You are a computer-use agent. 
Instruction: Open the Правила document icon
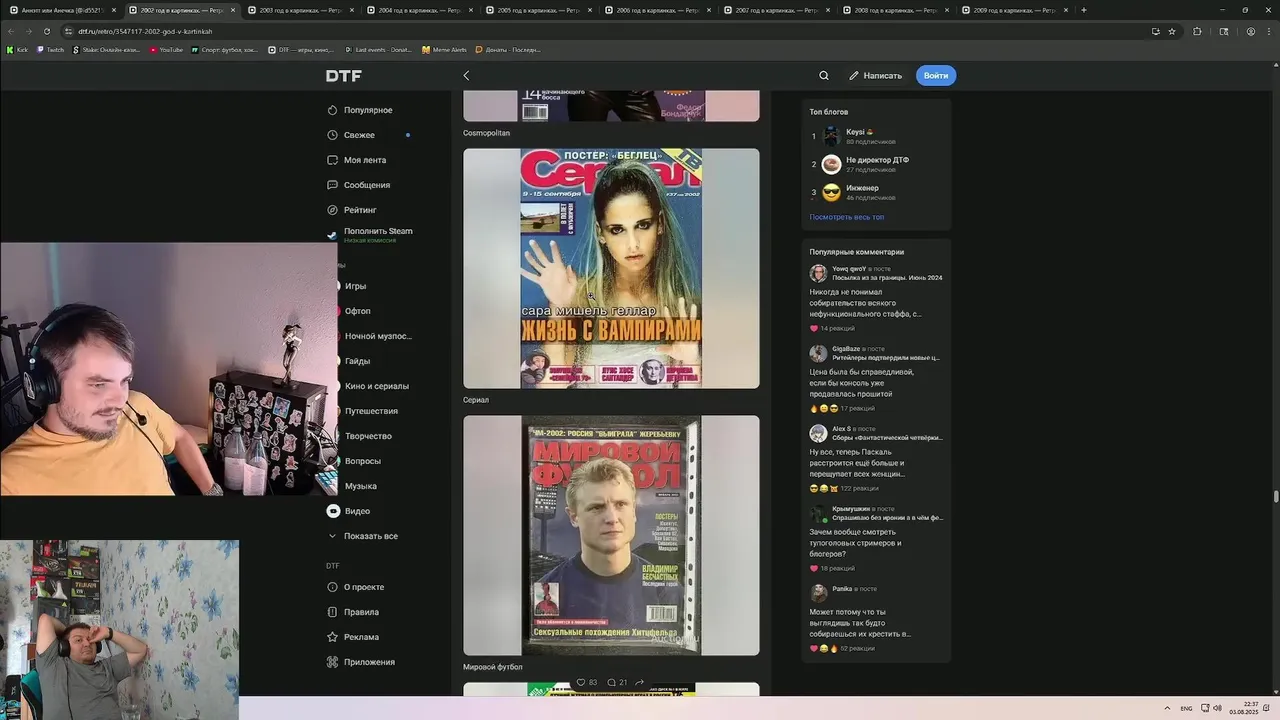pos(333,612)
